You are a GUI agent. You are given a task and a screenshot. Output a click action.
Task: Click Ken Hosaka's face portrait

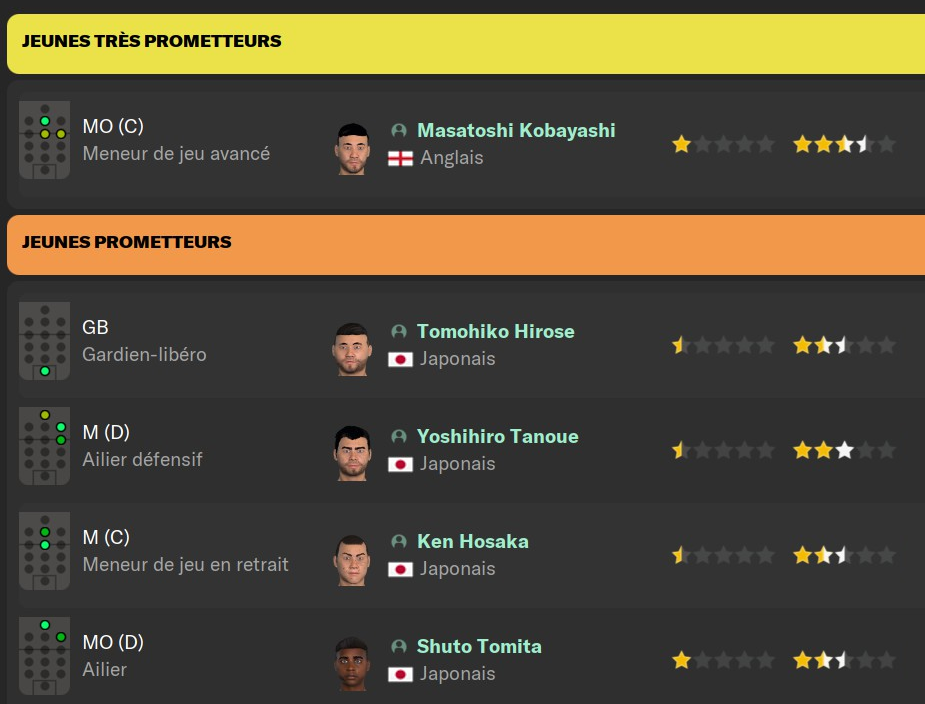coord(352,558)
